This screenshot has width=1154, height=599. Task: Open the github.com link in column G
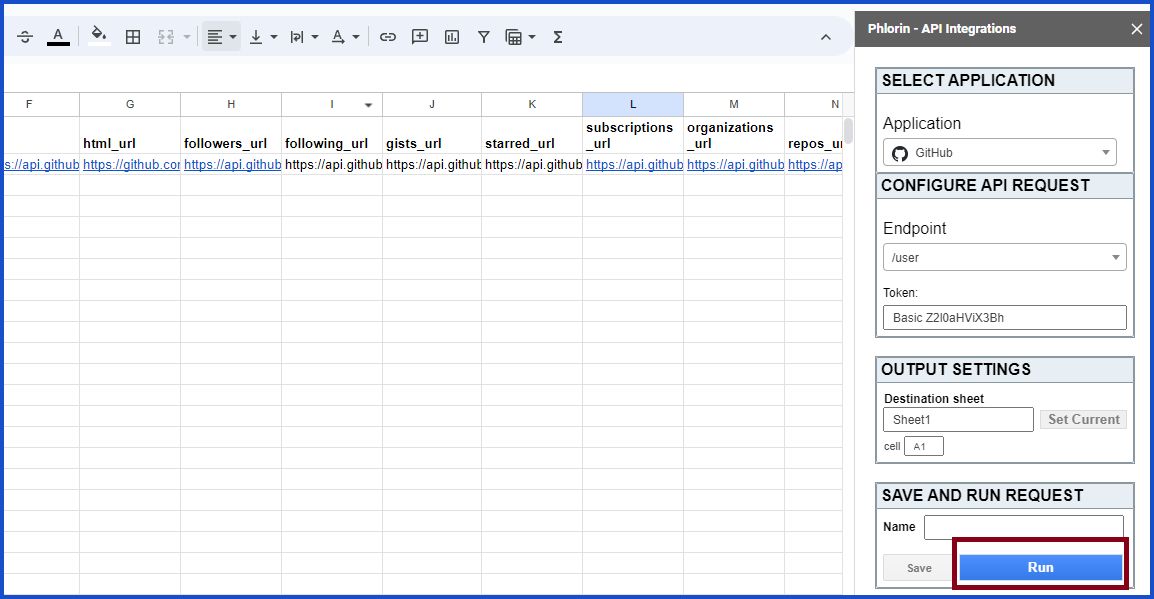(131, 165)
